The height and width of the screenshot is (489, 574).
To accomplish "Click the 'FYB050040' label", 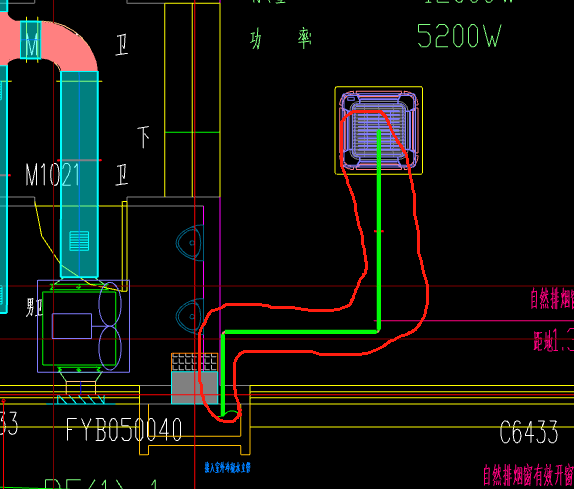I will [x=124, y=430].
